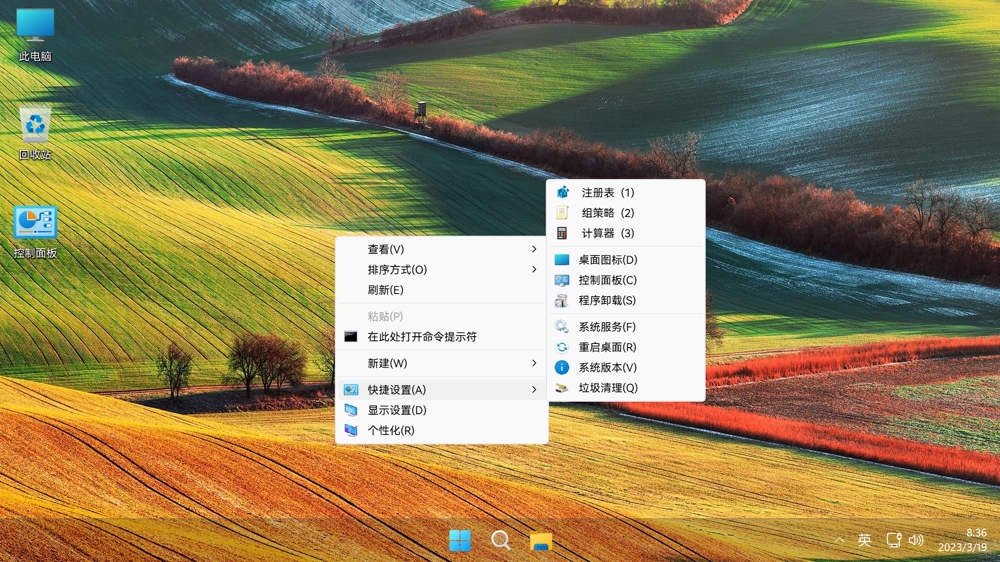Select 在此处打开命令提示符 menu entry
The height and width of the screenshot is (562, 1000).
pos(422,337)
